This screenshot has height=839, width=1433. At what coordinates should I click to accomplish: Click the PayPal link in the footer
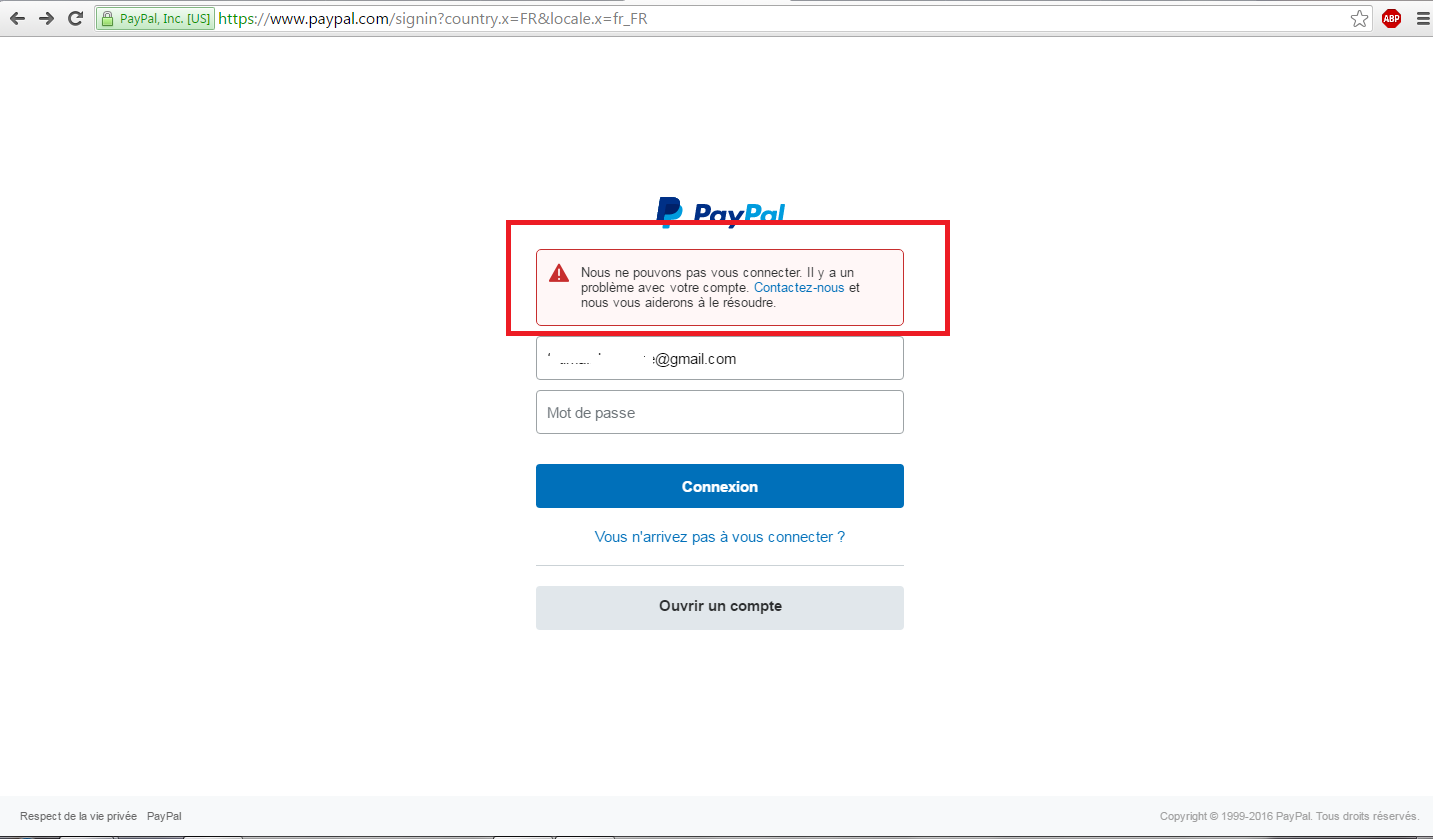pos(164,817)
